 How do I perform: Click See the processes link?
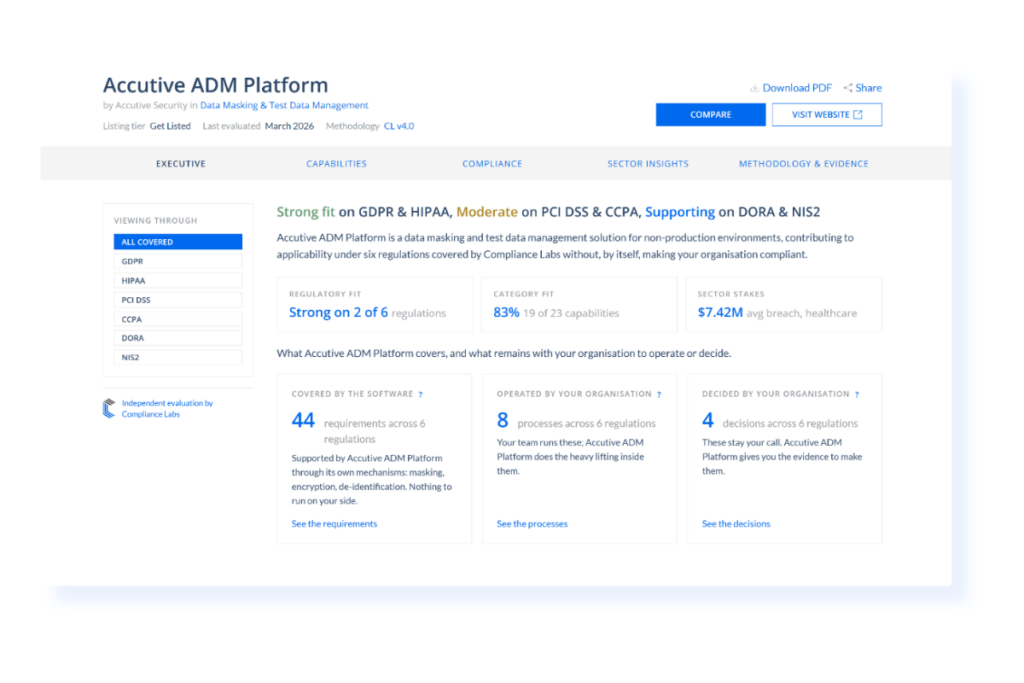(532, 524)
